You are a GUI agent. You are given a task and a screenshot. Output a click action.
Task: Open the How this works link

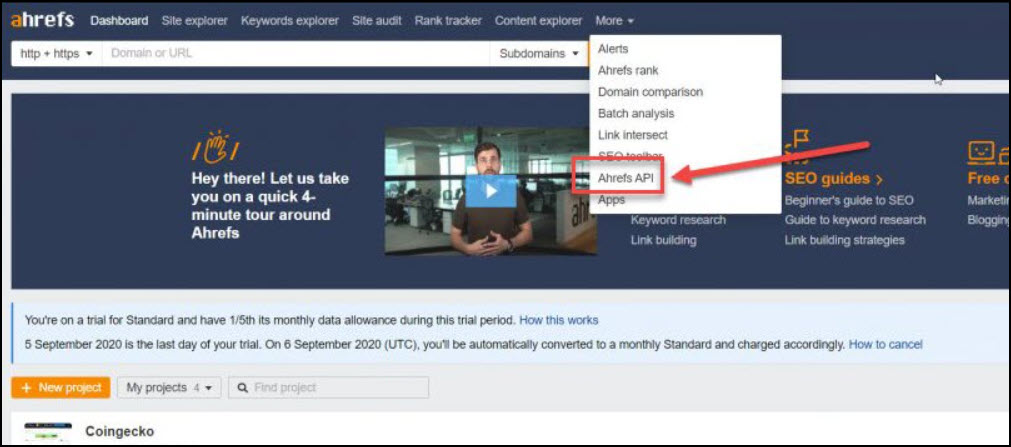click(559, 320)
